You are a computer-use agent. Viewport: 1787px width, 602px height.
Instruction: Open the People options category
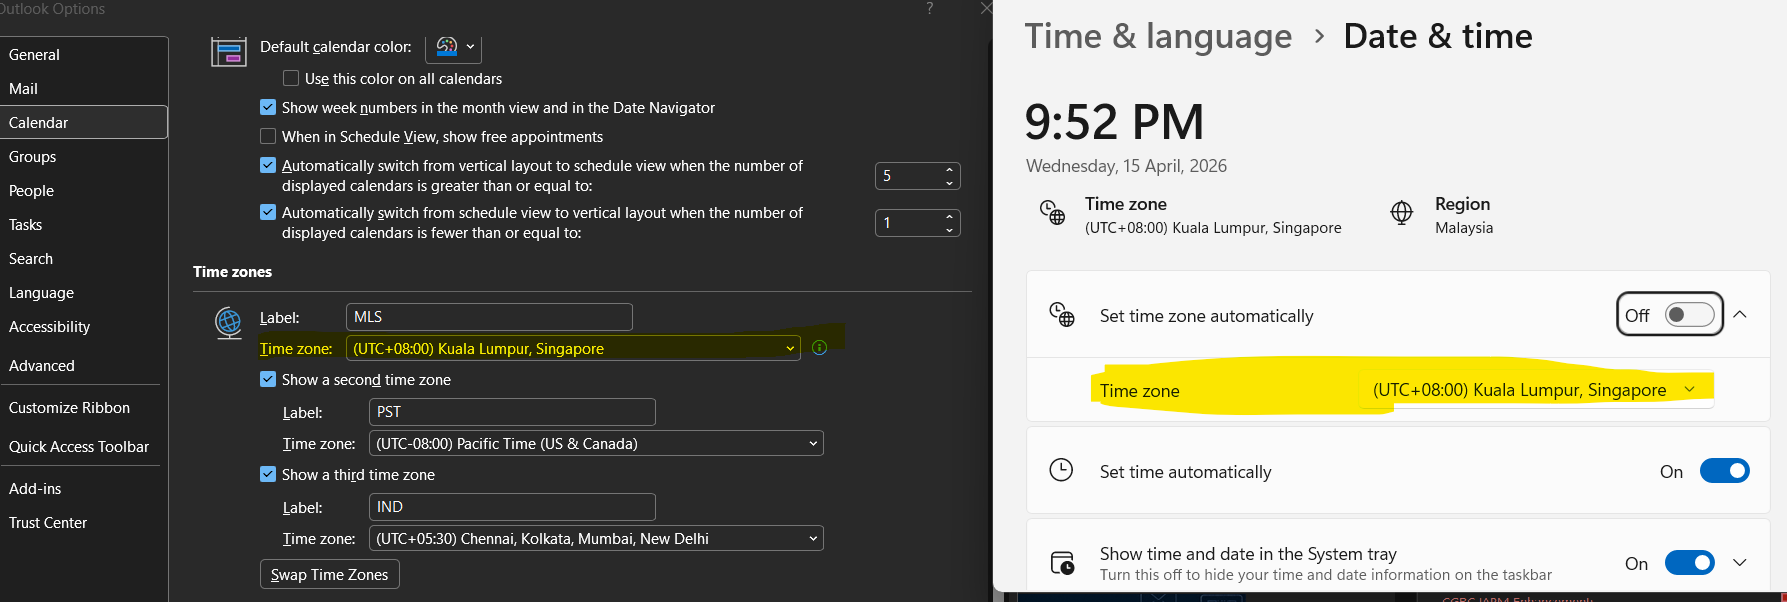(84, 191)
